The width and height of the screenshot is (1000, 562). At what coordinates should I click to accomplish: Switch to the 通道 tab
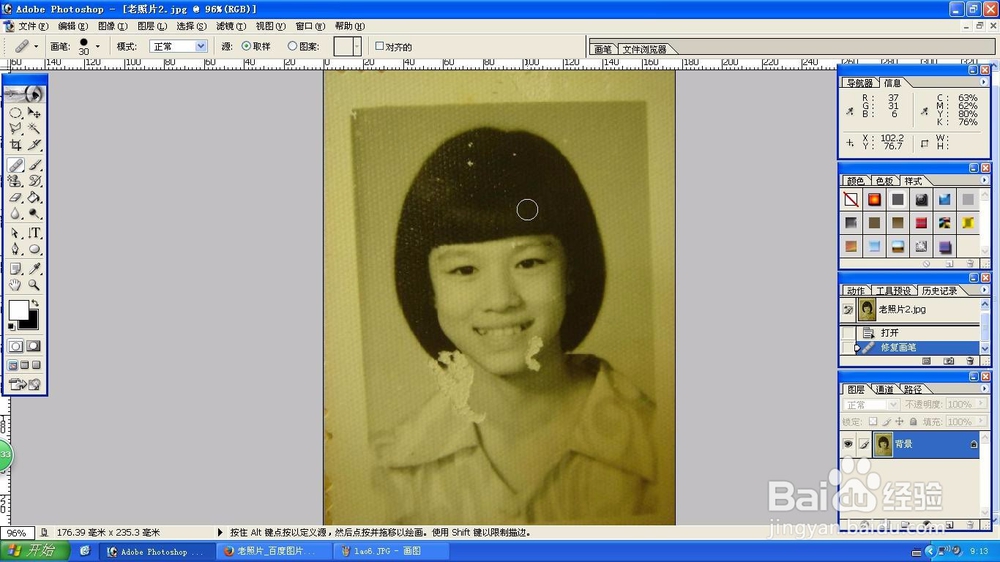pos(884,389)
